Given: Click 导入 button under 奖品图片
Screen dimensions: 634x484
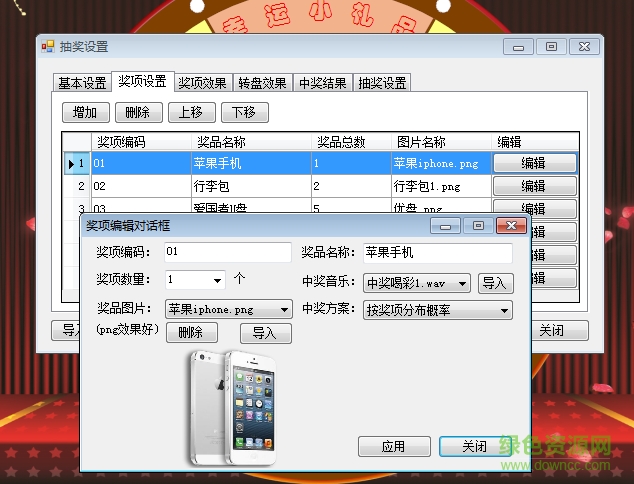Looking at the screenshot, I should pos(266,333).
